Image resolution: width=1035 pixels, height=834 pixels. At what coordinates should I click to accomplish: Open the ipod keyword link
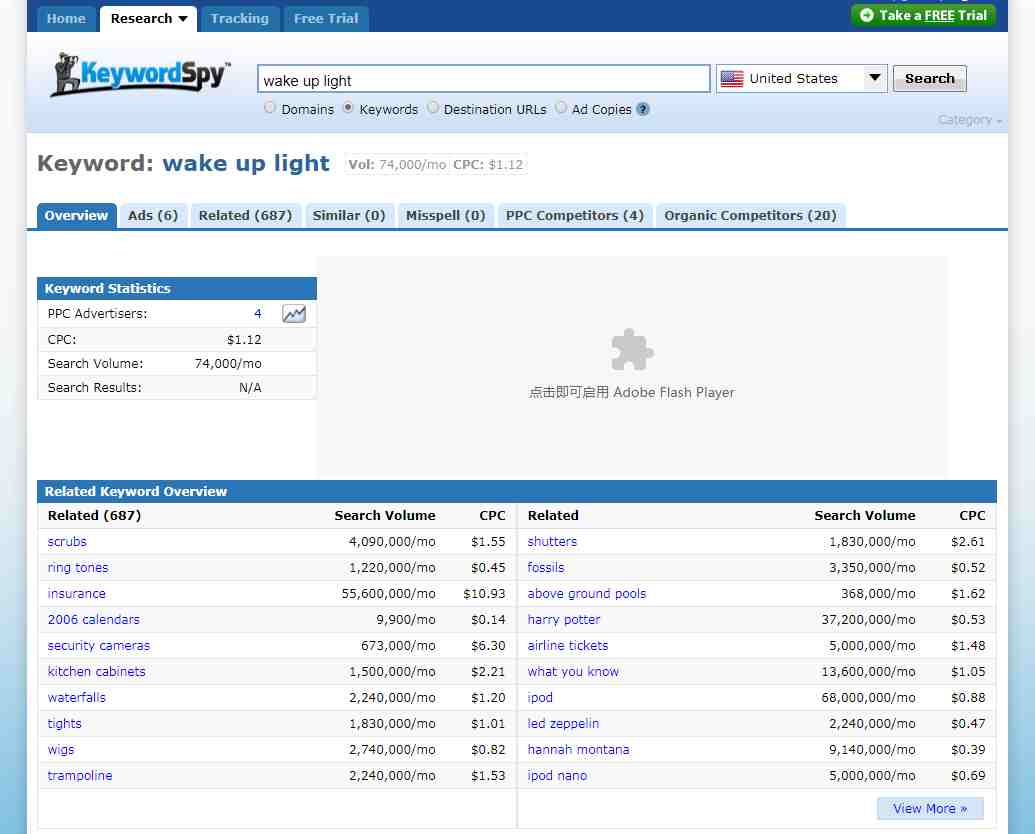point(540,697)
